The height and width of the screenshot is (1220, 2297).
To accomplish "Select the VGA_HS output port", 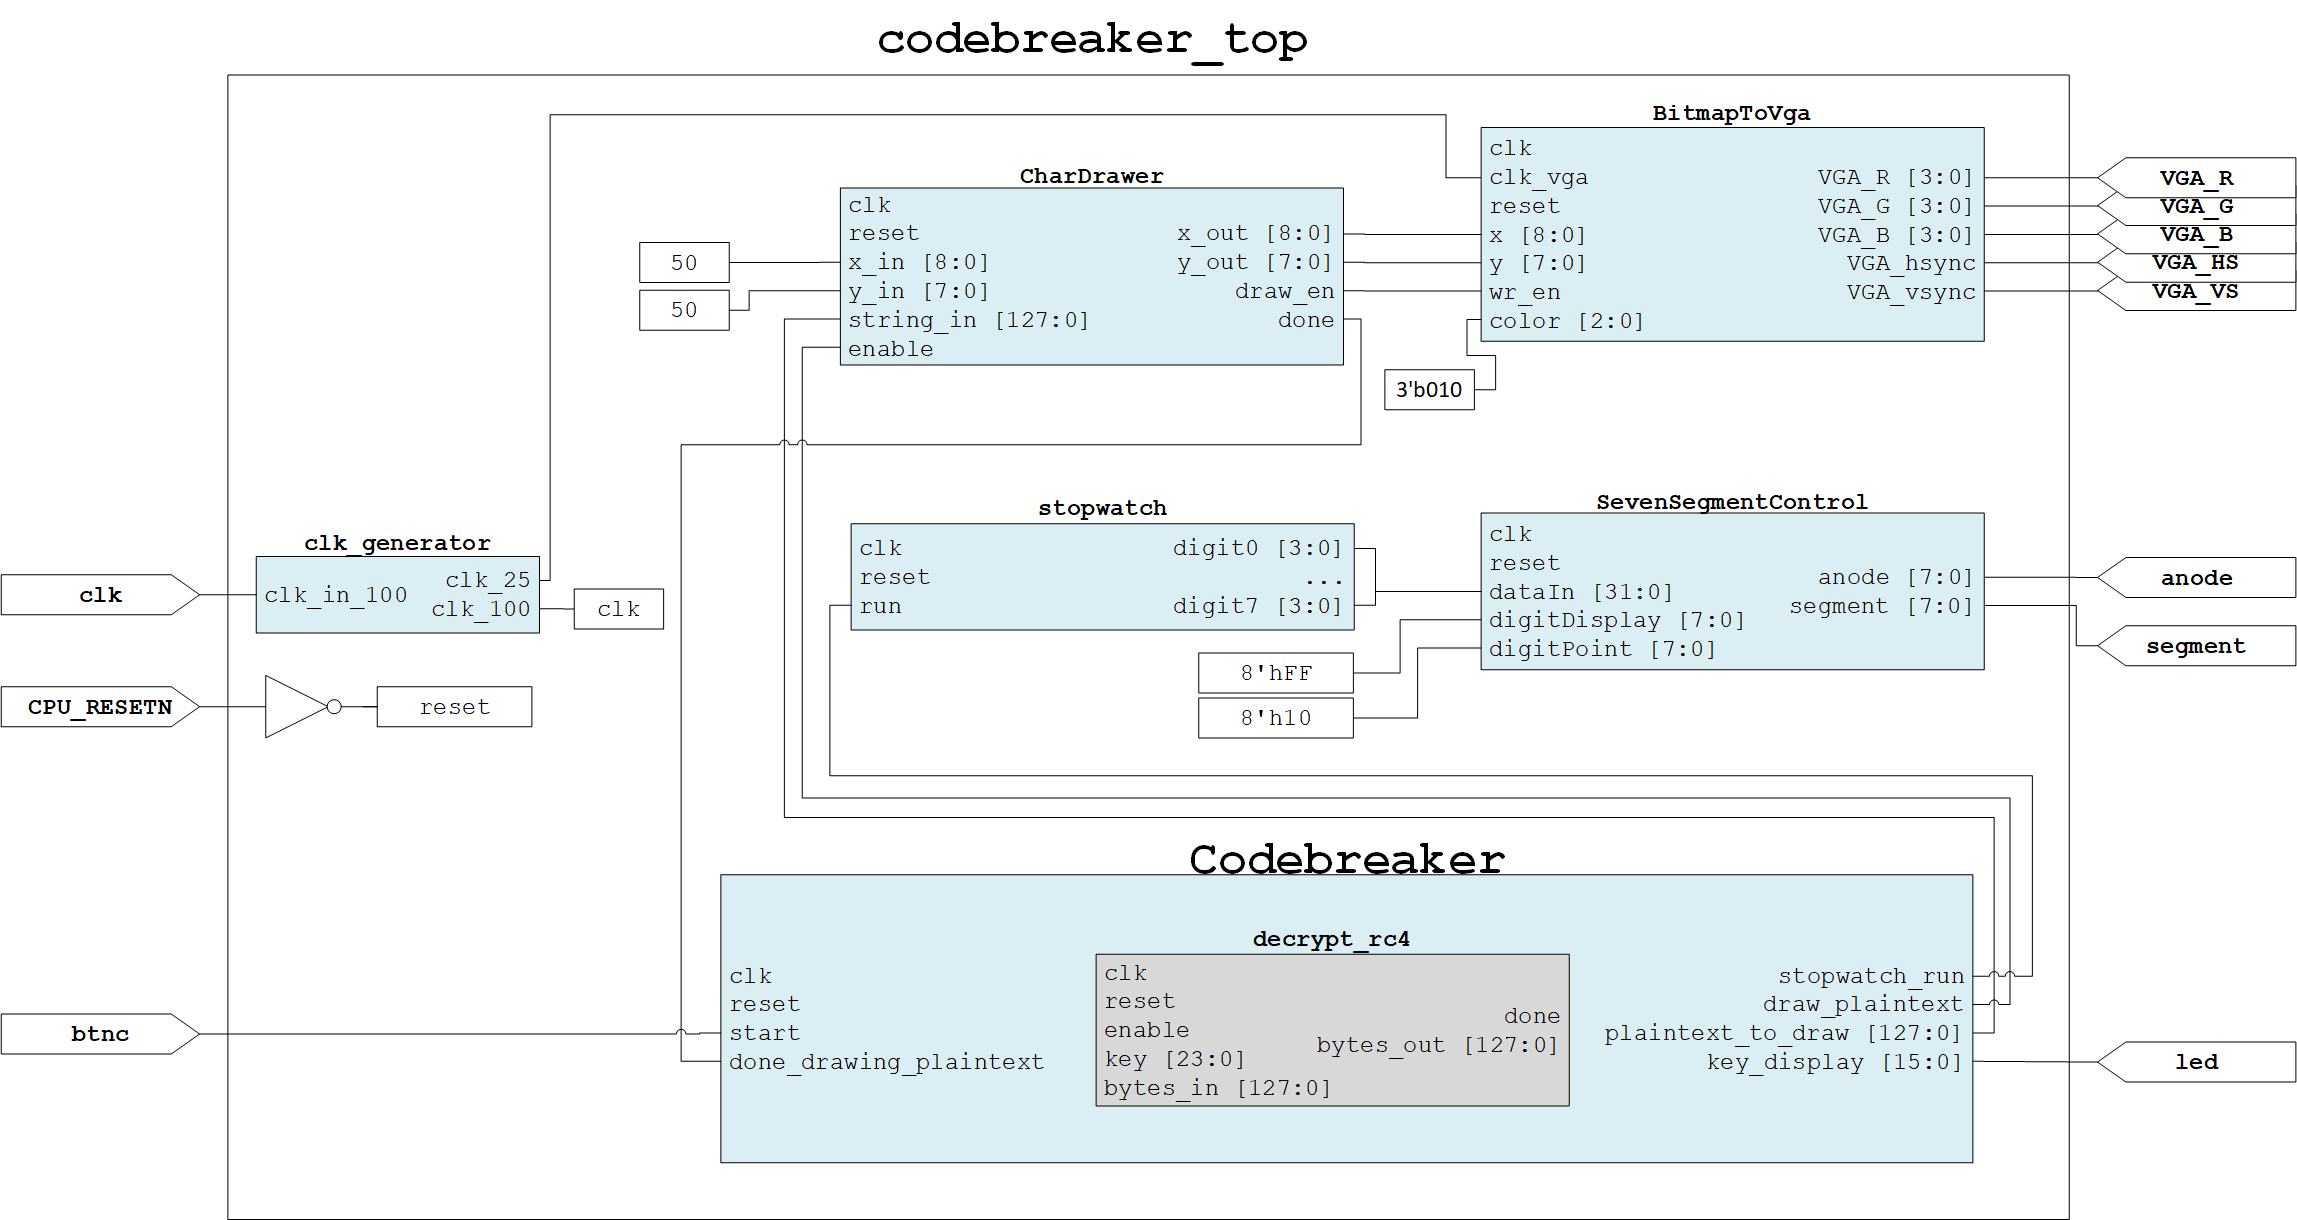I will 2196,263.
